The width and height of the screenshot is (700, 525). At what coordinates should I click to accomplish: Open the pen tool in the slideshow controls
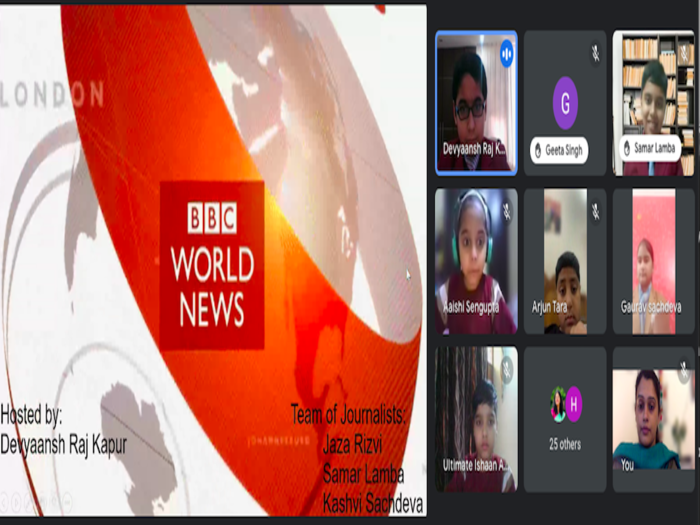pos(28,503)
